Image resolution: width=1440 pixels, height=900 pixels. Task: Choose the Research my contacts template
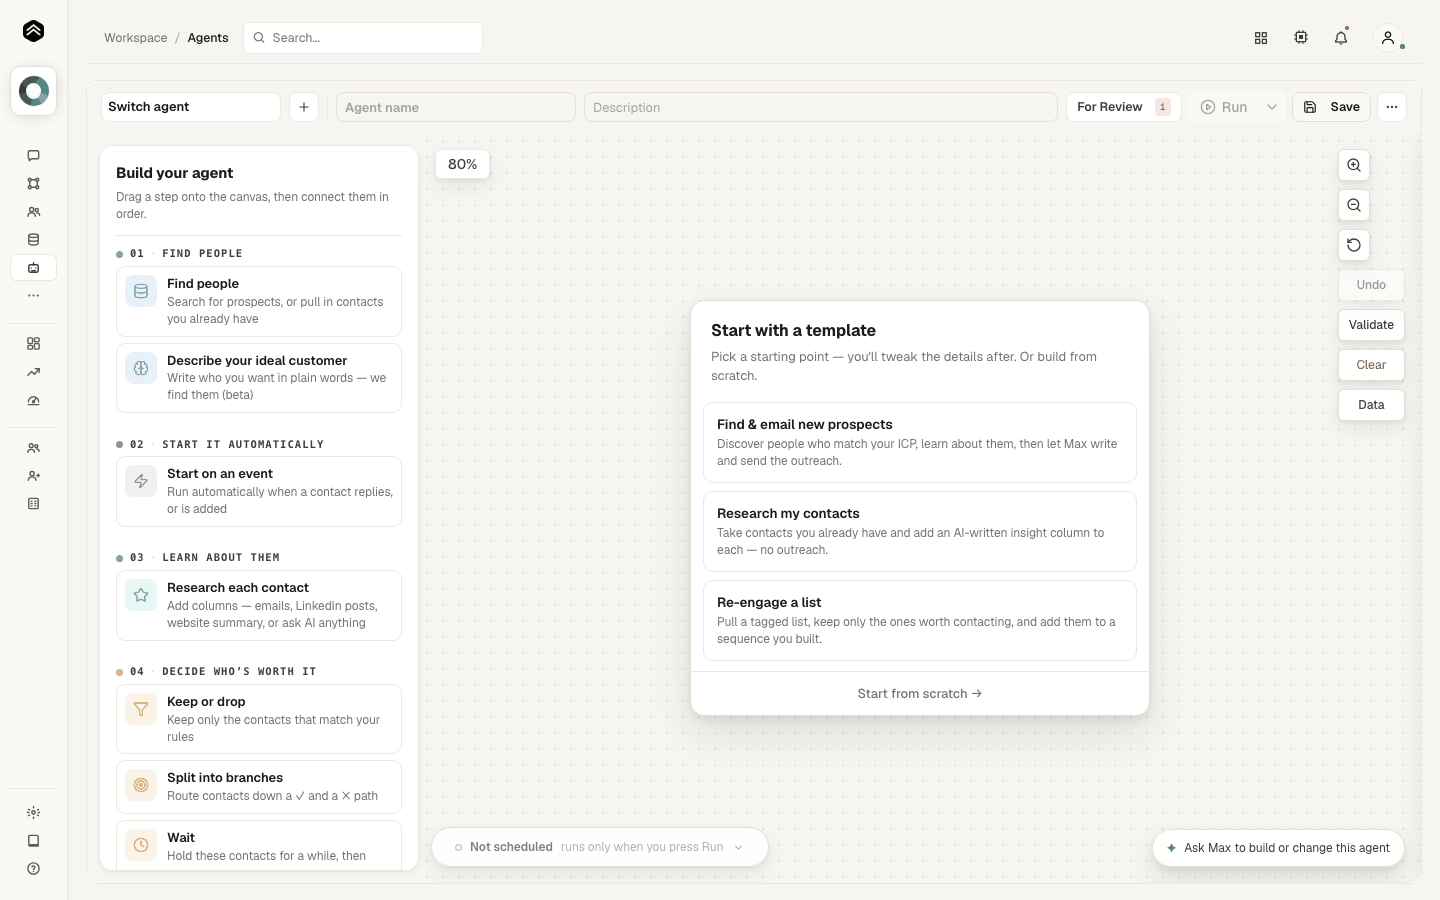tap(920, 531)
